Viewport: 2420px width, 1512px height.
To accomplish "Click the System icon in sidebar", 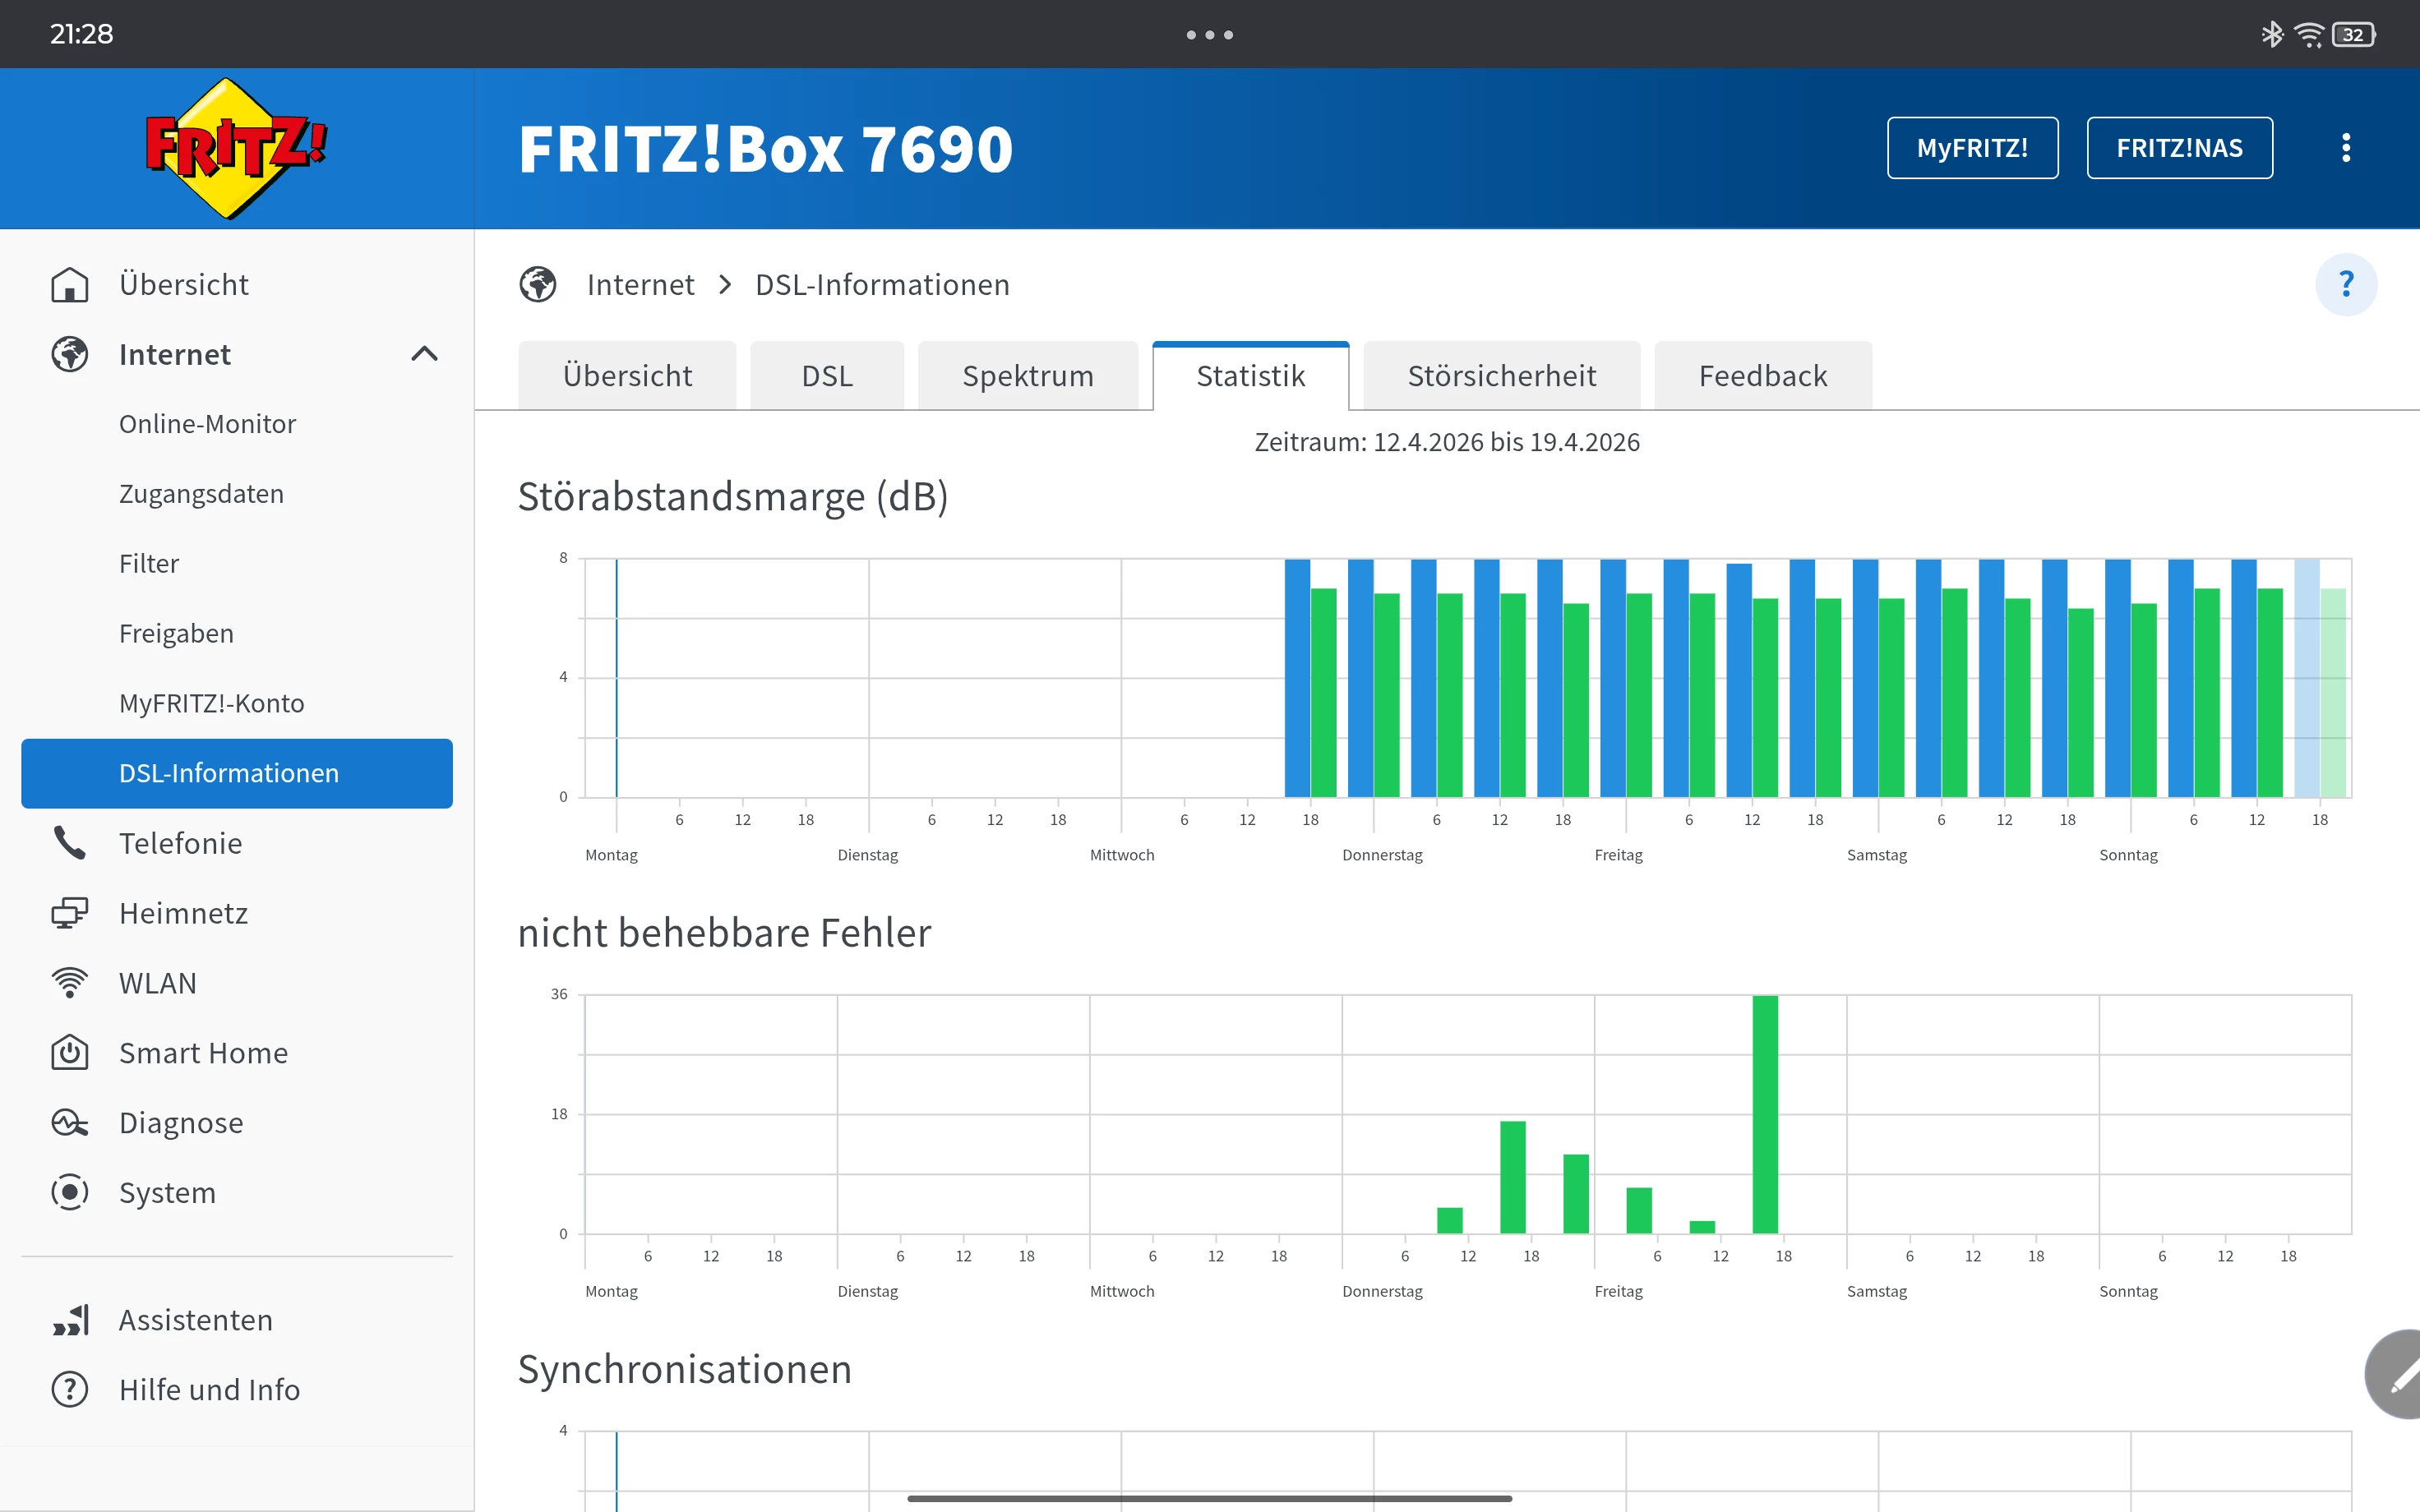I will pos(69,1192).
